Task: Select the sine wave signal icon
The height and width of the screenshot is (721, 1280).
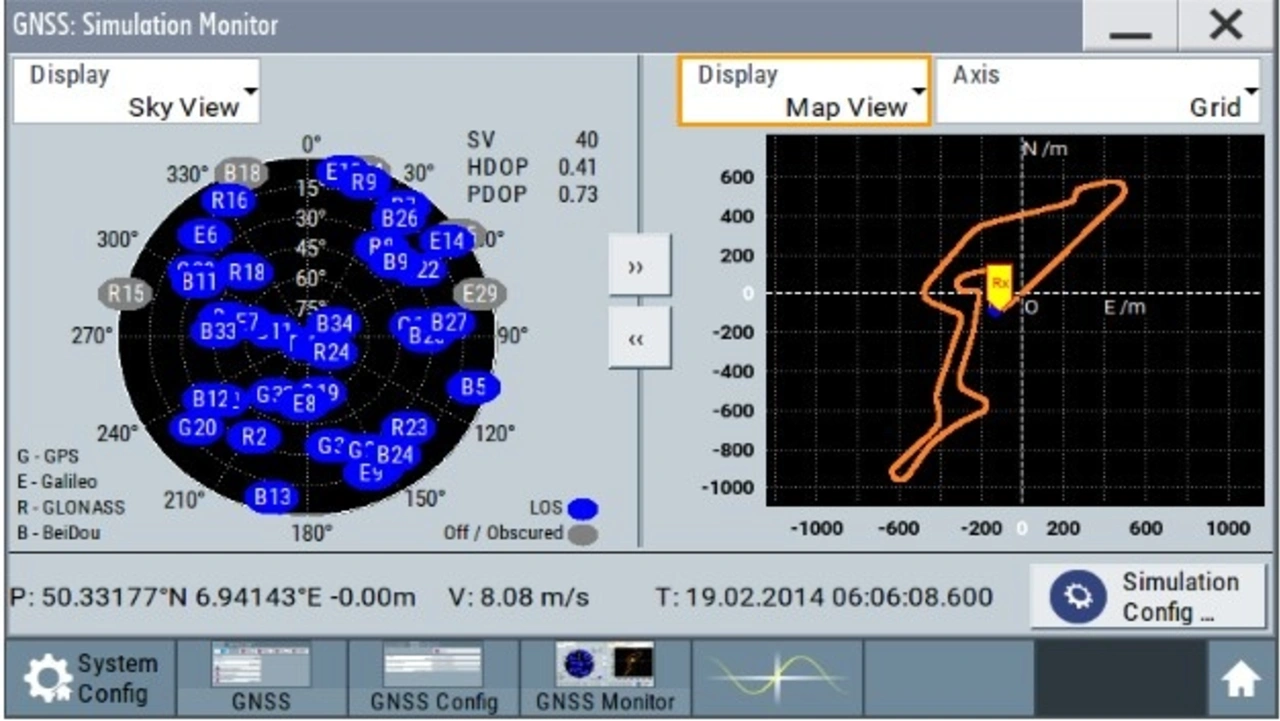Action: coord(777,677)
